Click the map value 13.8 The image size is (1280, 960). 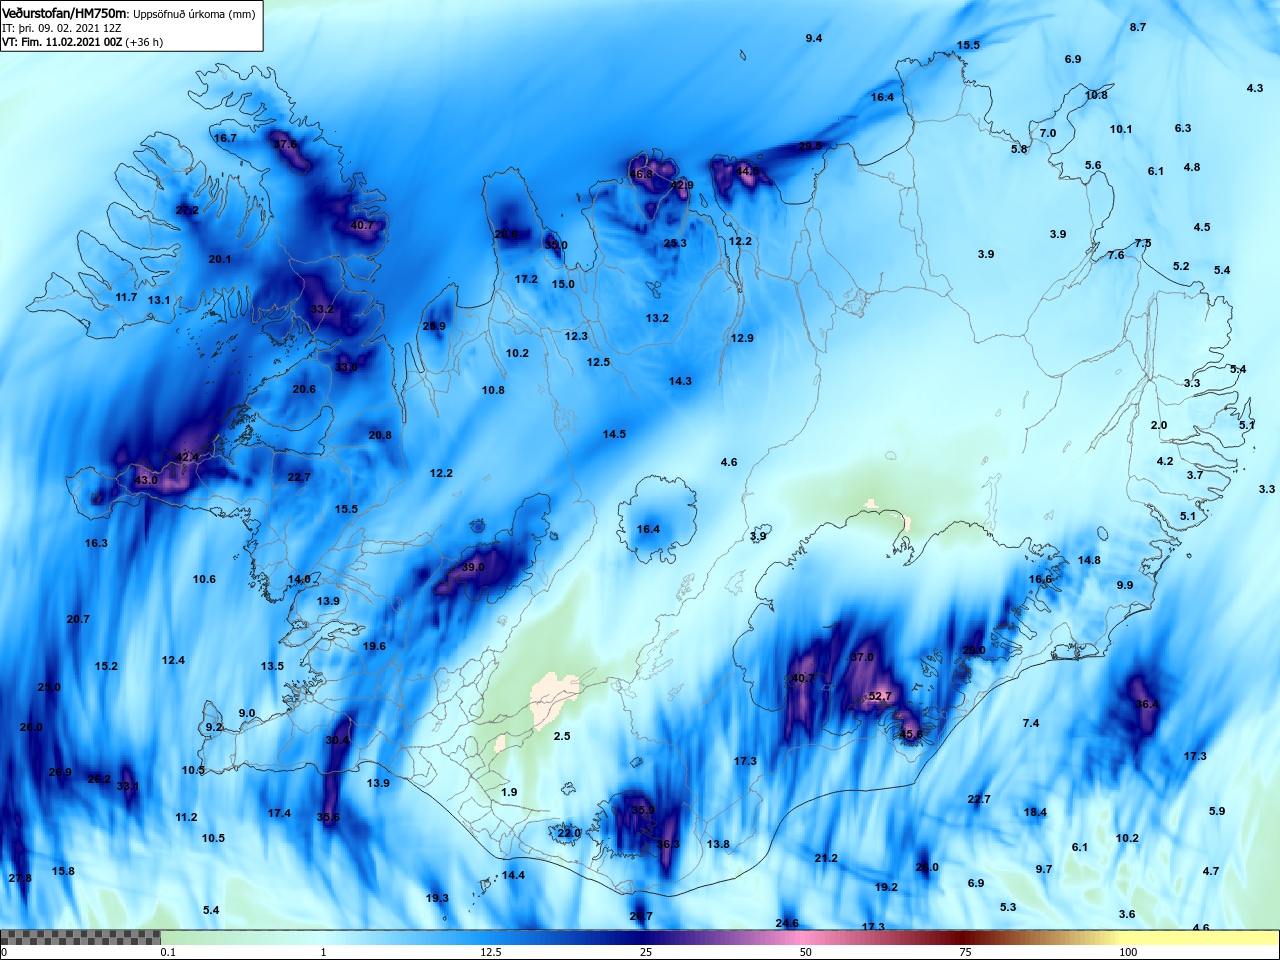pyautogui.click(x=718, y=844)
